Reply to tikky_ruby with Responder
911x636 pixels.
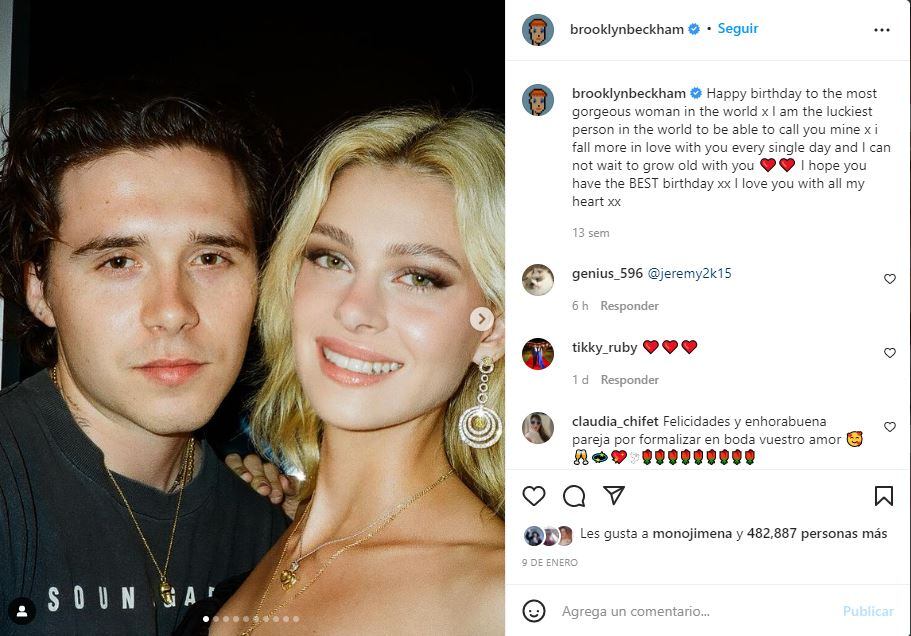(629, 380)
